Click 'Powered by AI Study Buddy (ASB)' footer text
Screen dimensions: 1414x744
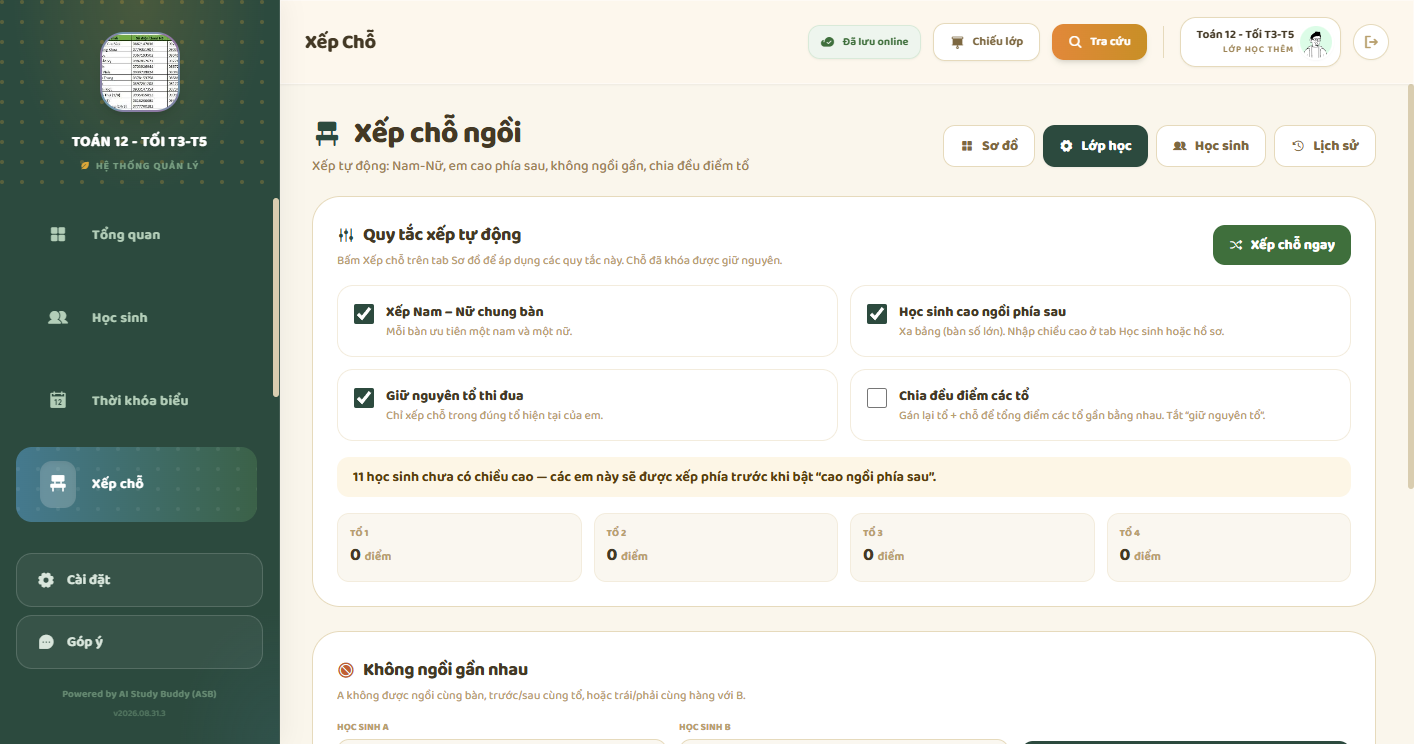coord(139,694)
